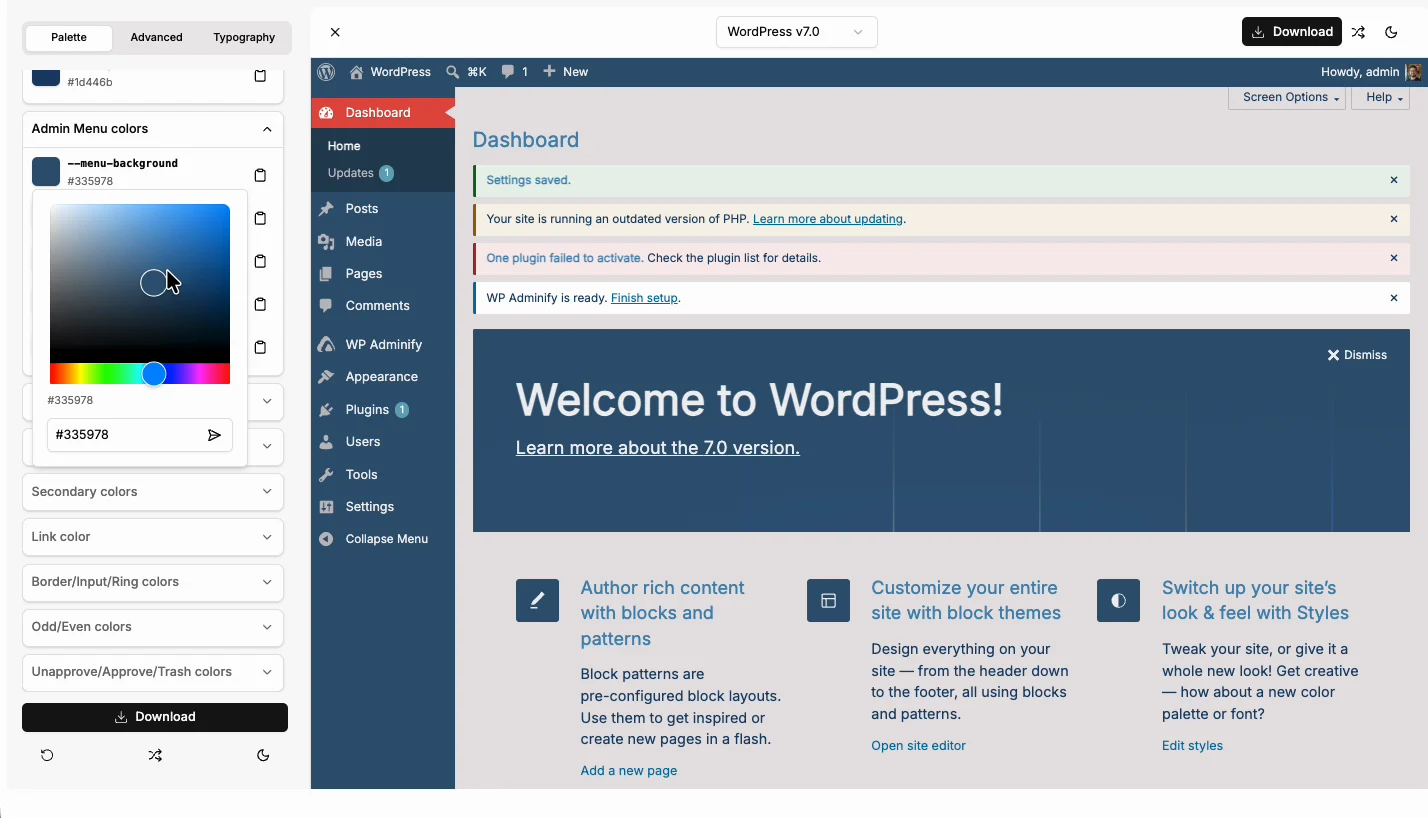Open the WordPress site home link

pyautogui.click(x=390, y=72)
